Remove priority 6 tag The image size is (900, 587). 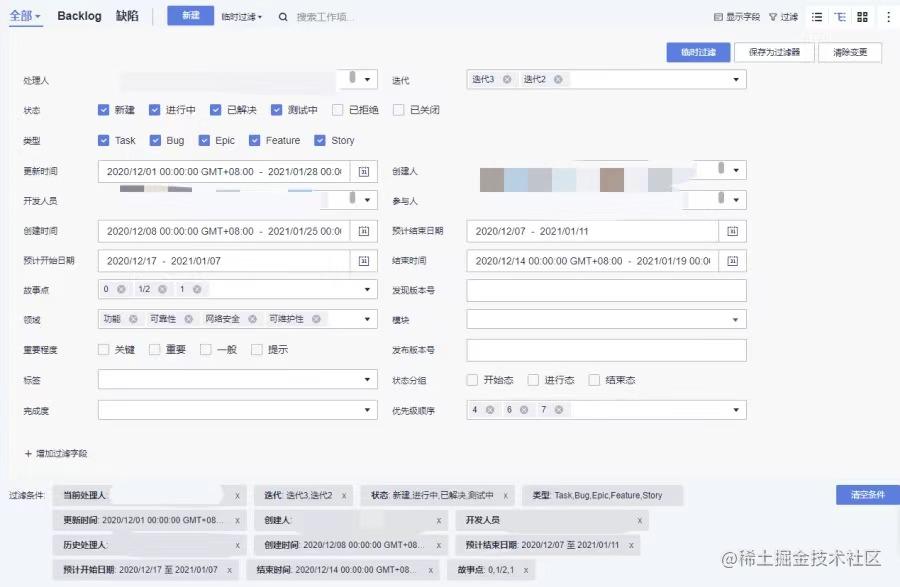524,410
